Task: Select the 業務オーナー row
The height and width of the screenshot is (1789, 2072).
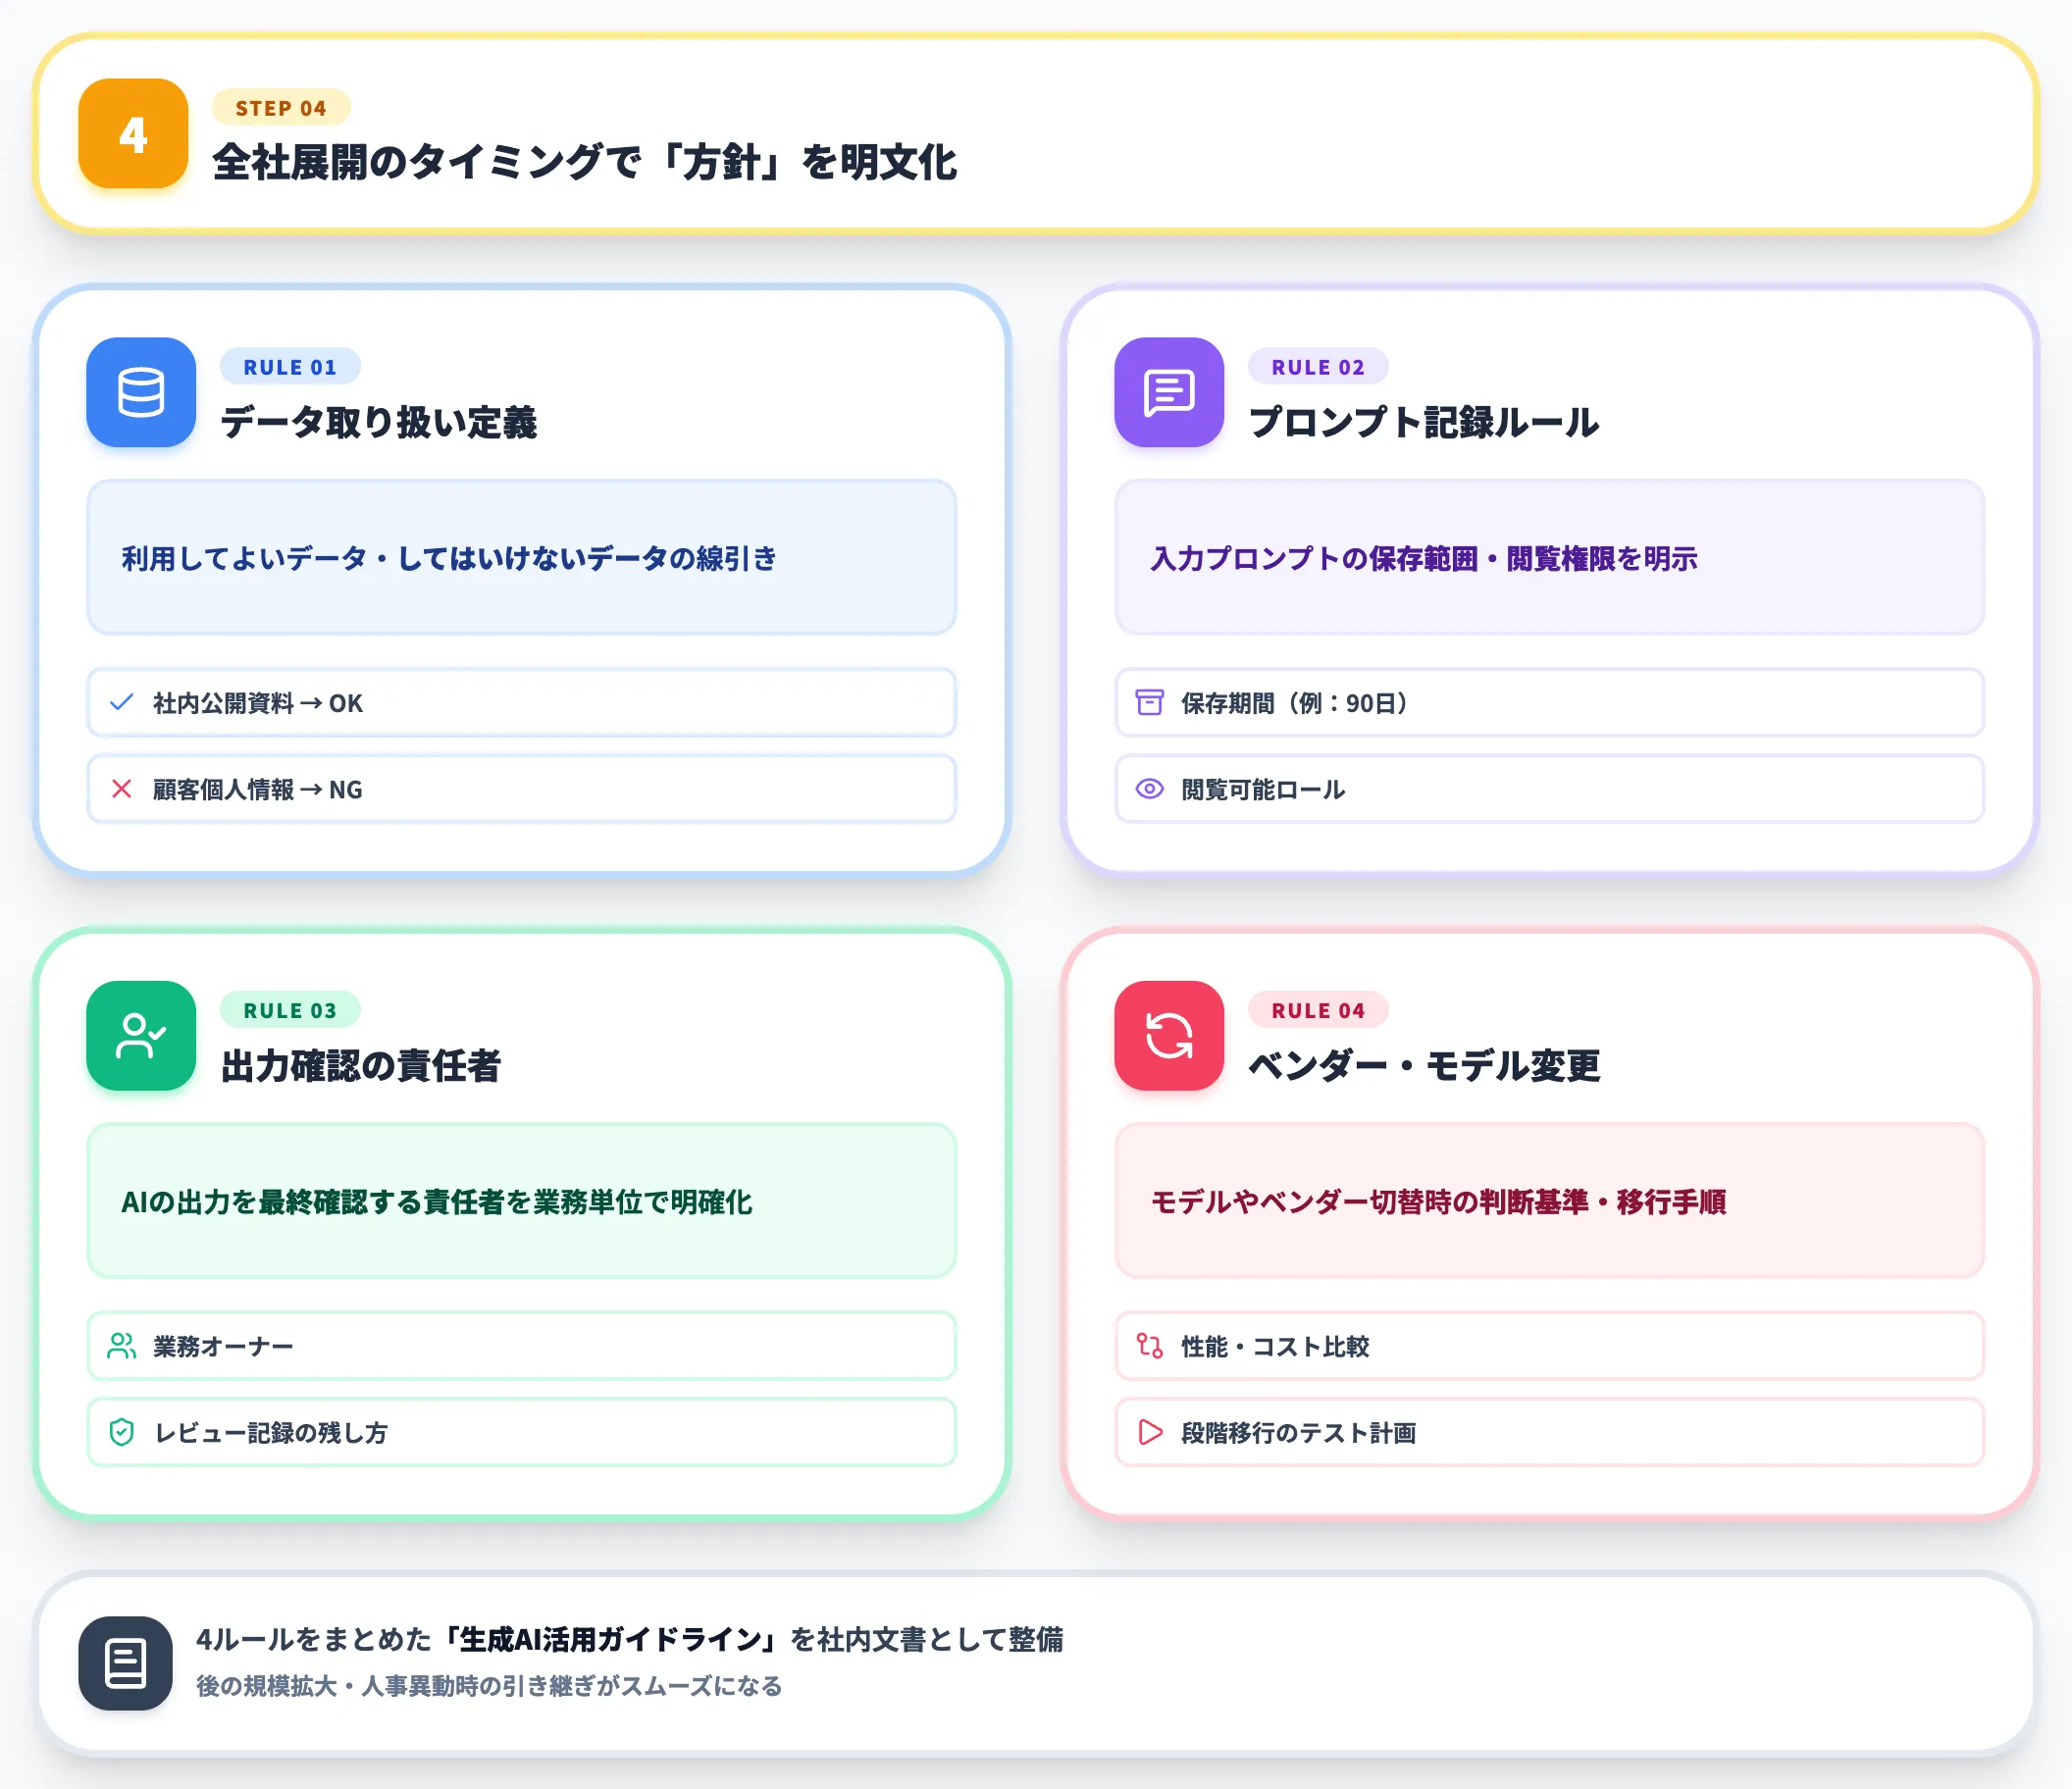Action: tap(522, 1346)
